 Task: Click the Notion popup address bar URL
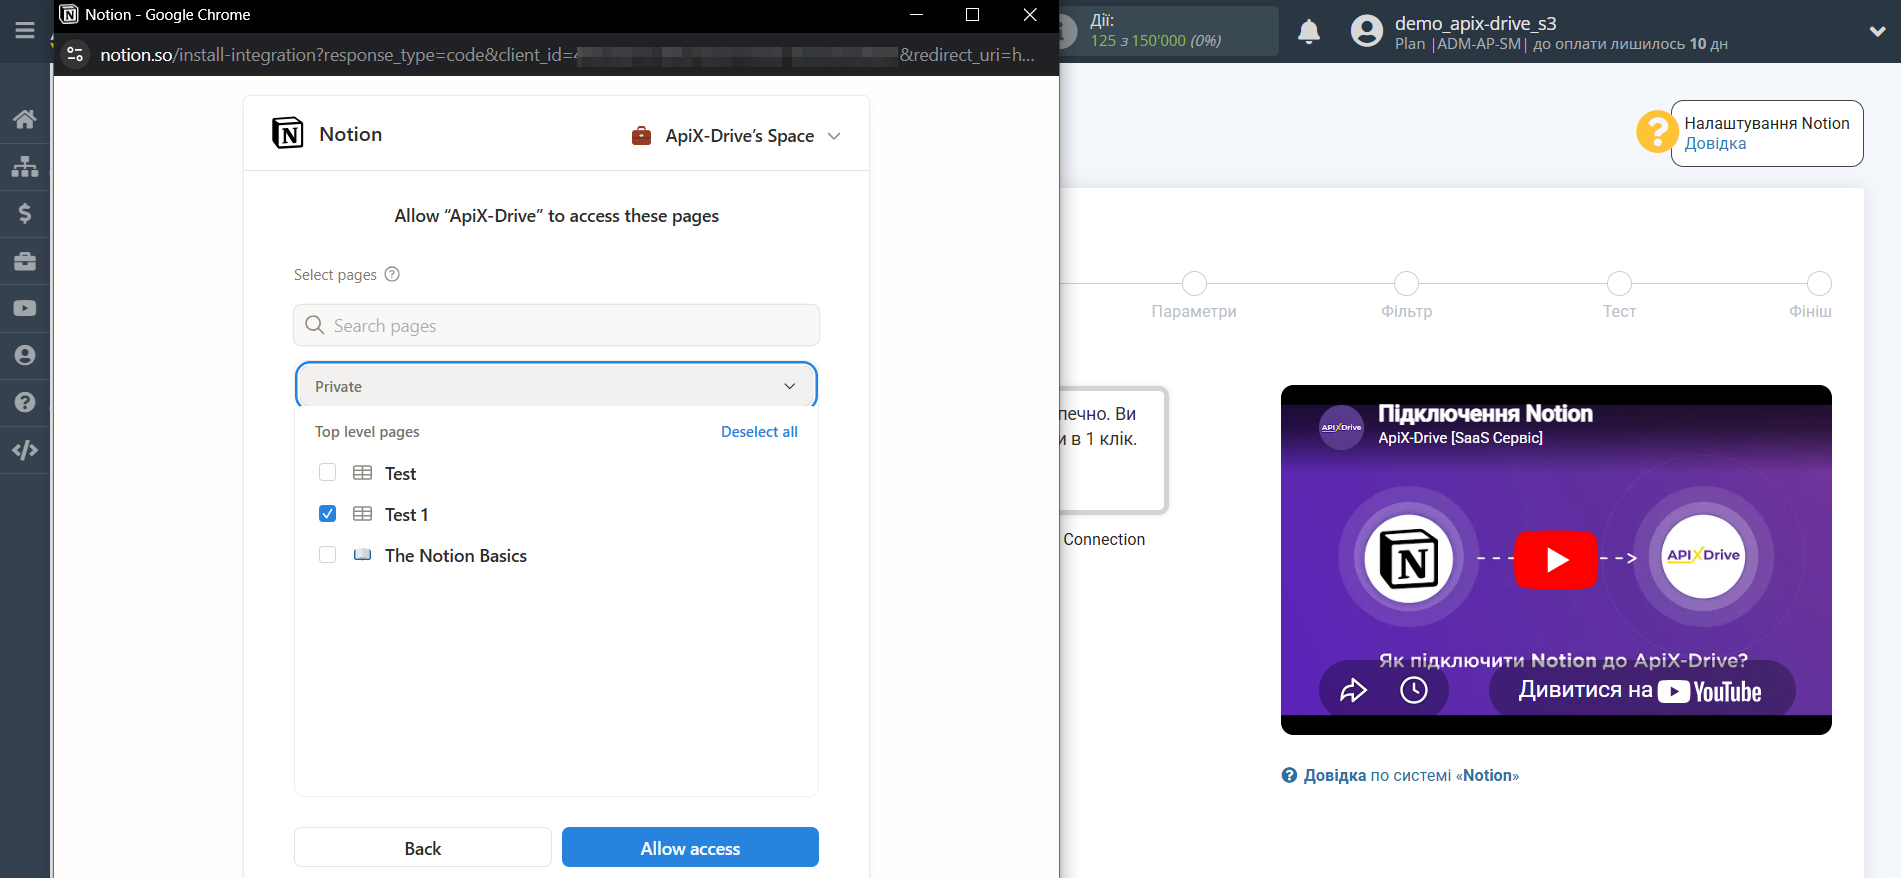[x=567, y=55]
